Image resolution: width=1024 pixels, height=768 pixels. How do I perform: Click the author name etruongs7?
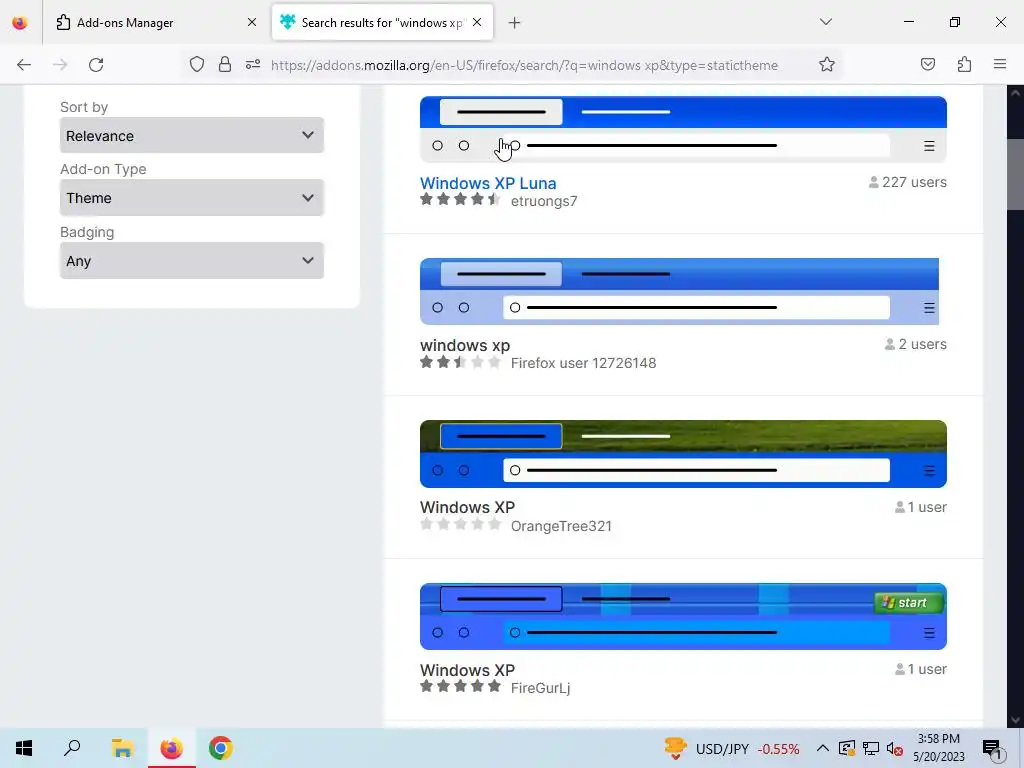(x=544, y=201)
